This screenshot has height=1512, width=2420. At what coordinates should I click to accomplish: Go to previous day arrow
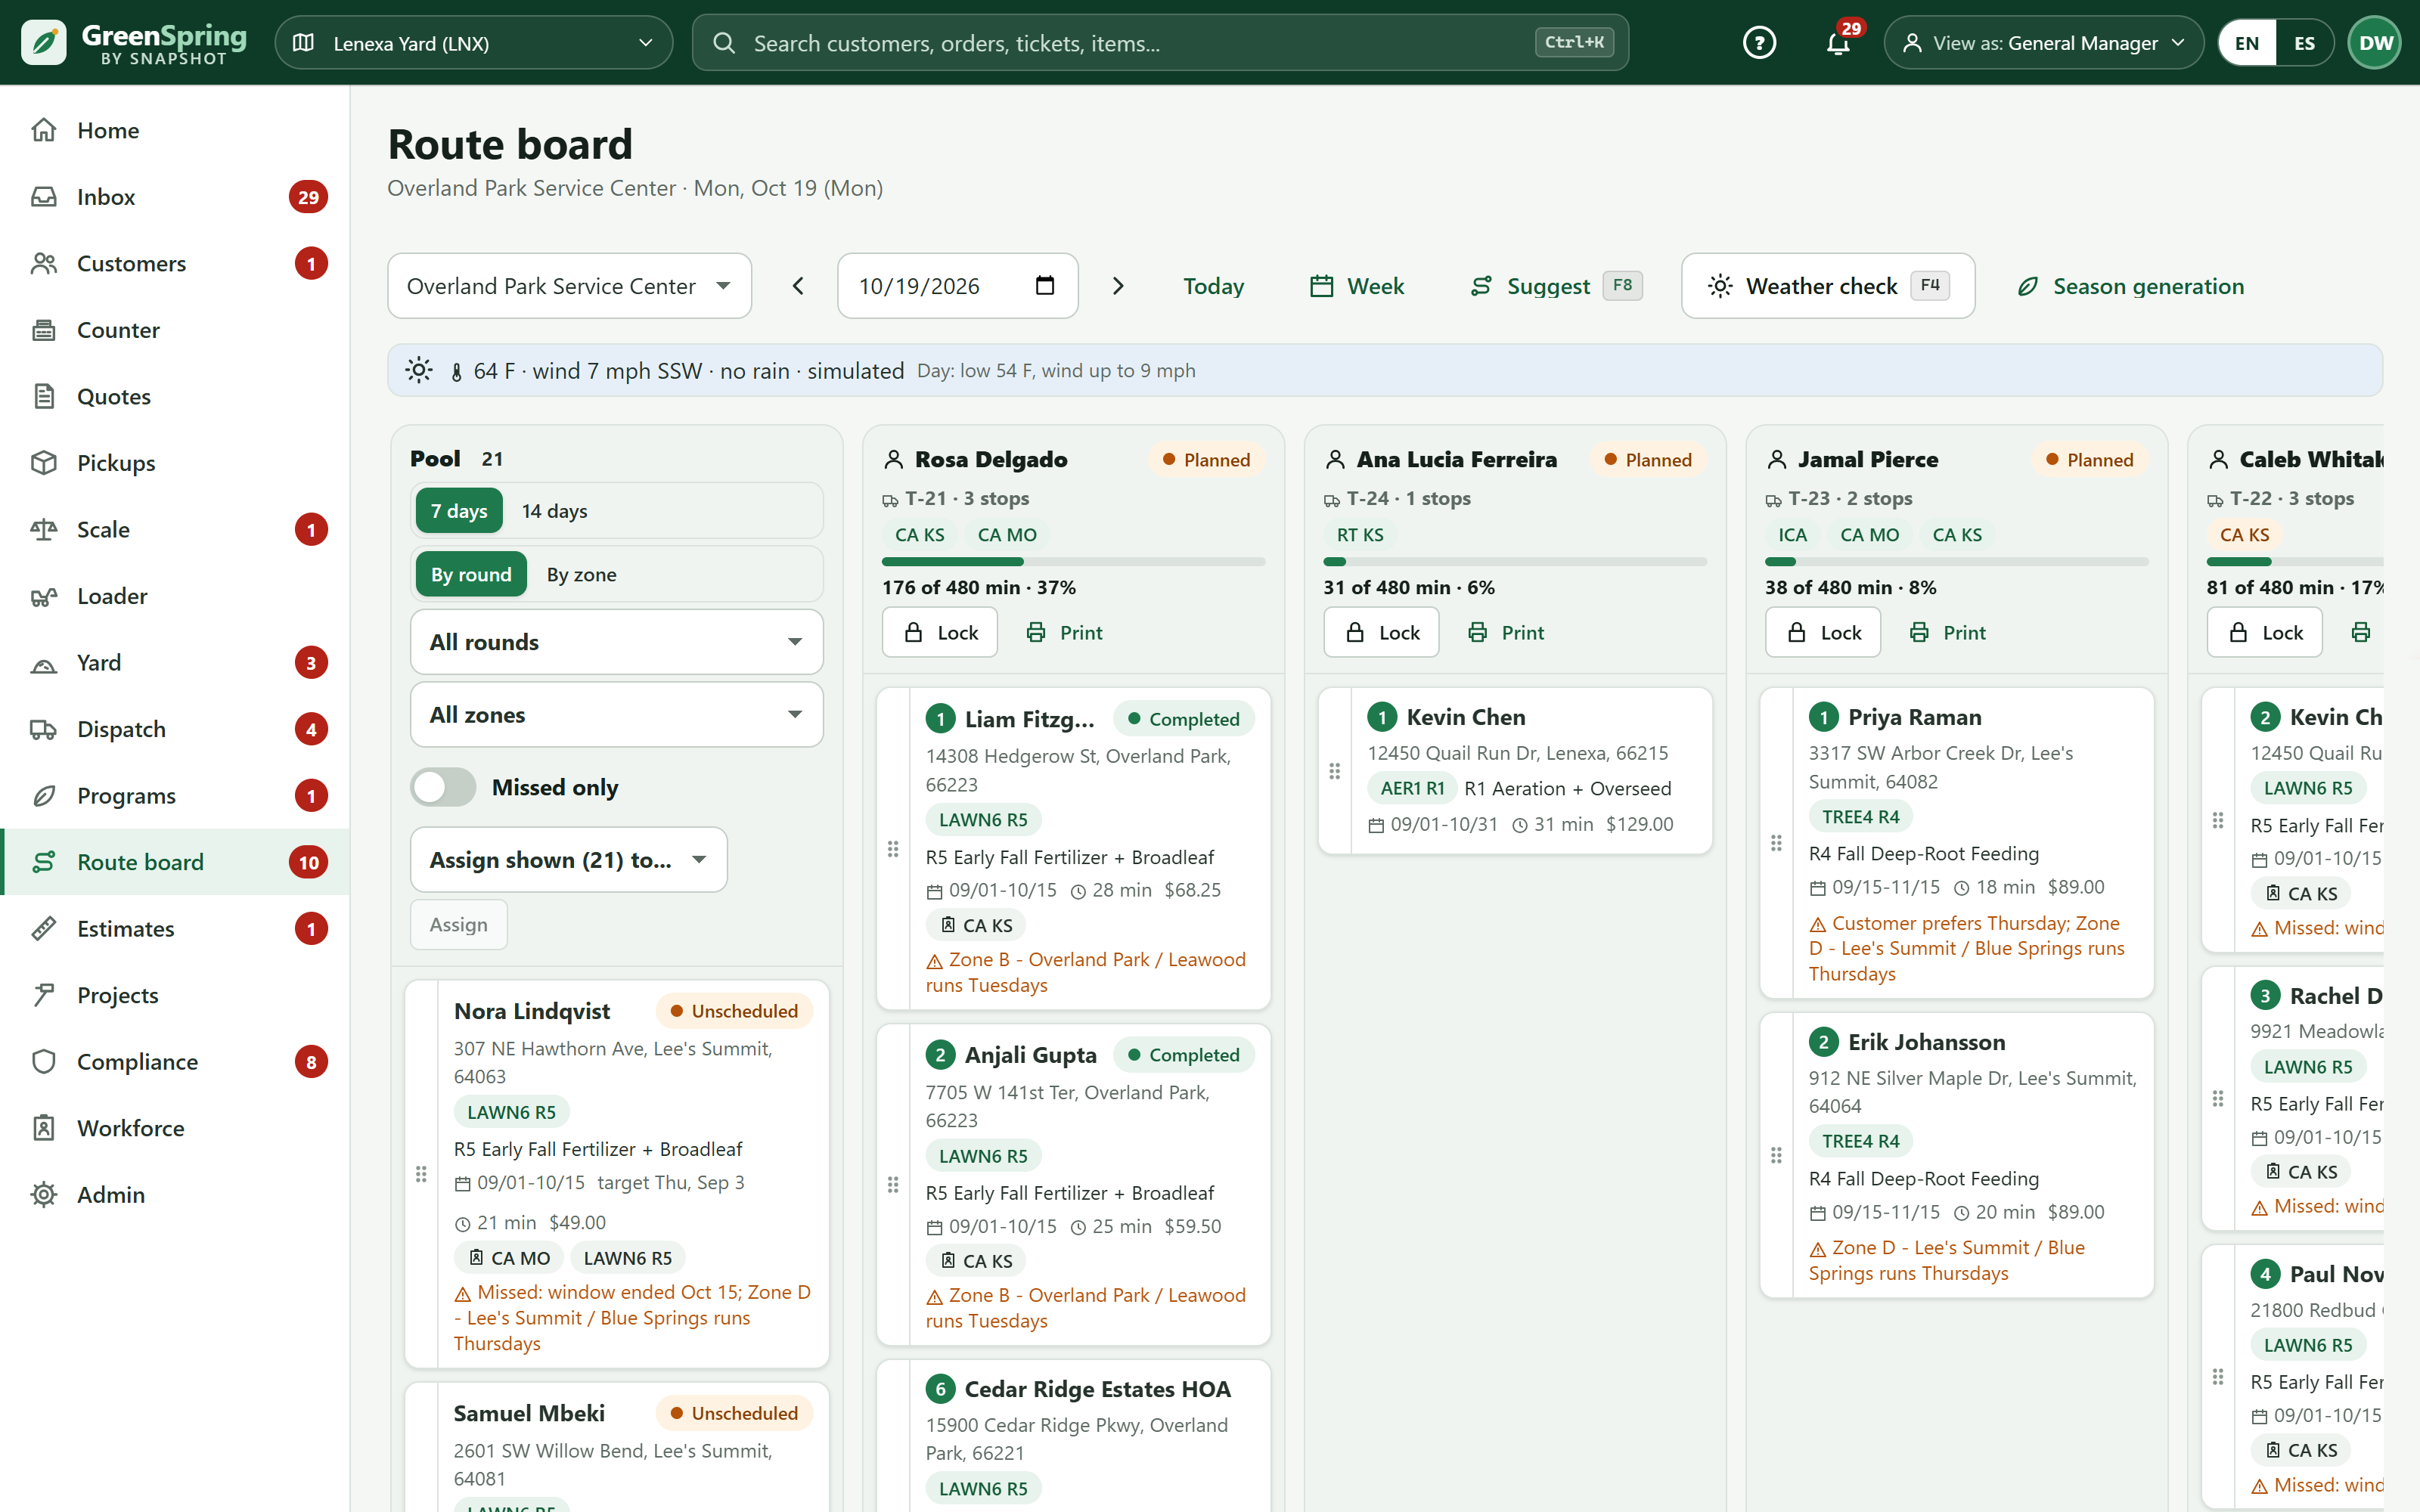click(798, 286)
